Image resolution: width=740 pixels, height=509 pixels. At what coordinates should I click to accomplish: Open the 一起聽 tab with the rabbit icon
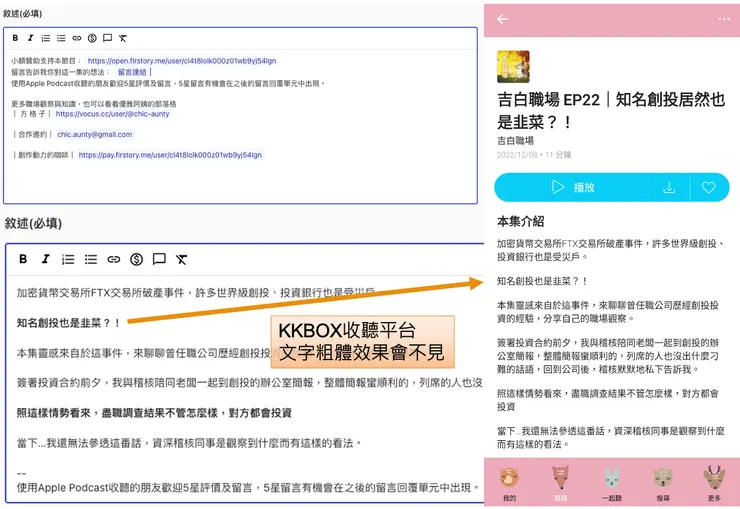pos(612,483)
